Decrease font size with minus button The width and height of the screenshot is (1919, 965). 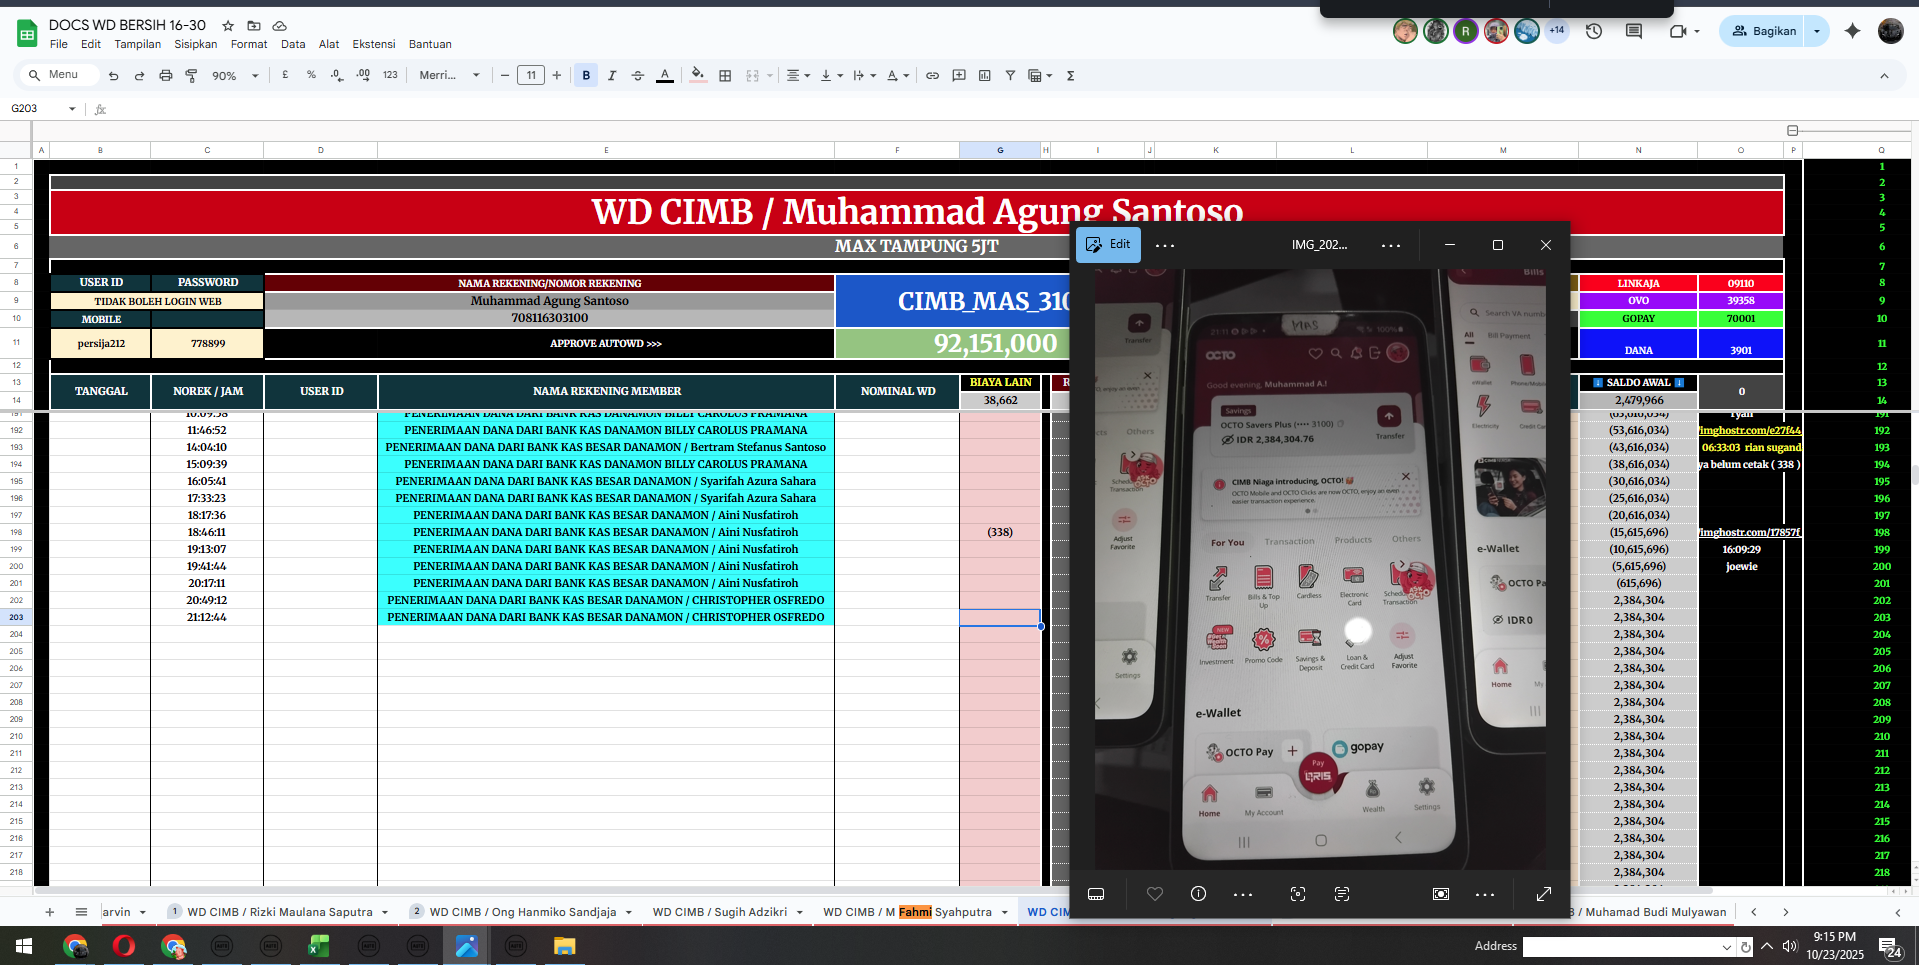(x=505, y=75)
